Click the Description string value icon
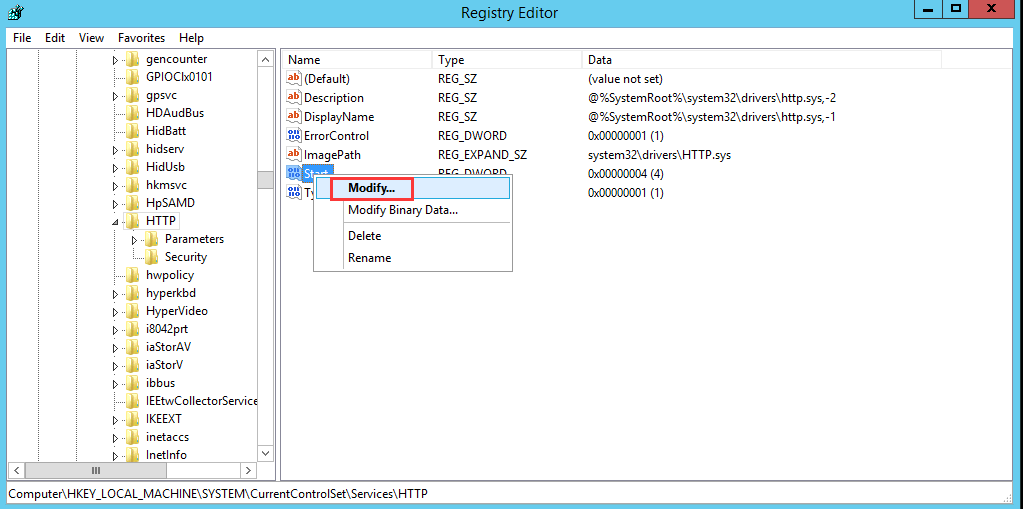The width and height of the screenshot is (1023, 509). [294, 98]
